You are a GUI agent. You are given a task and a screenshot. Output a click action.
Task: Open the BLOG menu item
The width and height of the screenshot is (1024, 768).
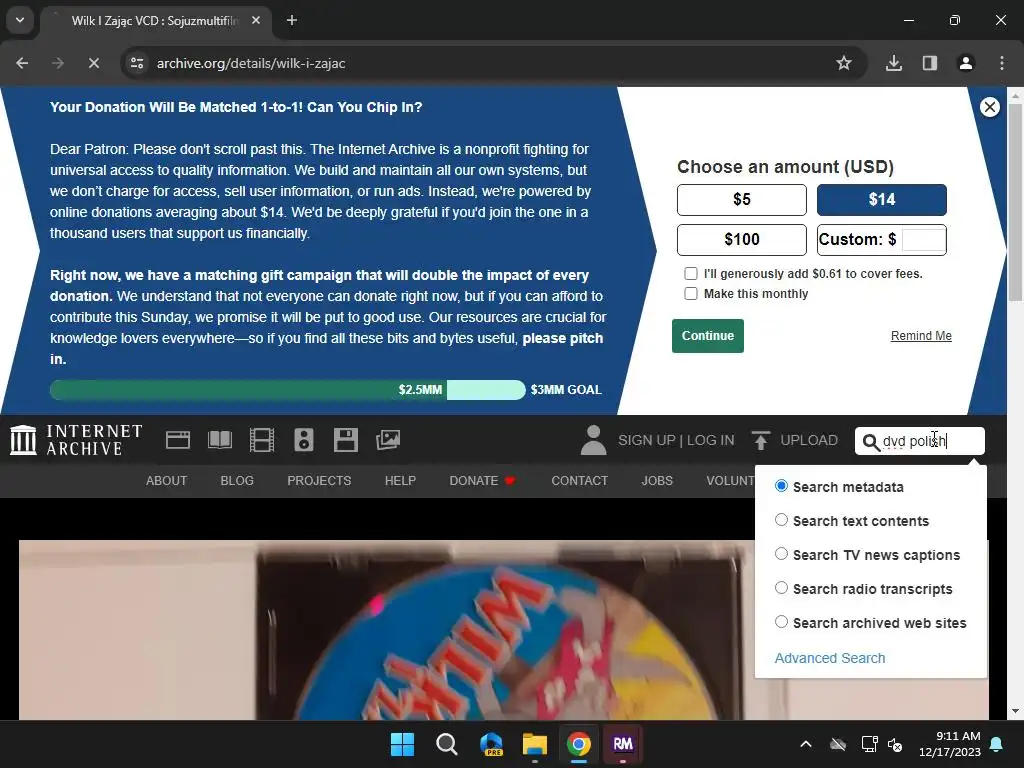237,481
